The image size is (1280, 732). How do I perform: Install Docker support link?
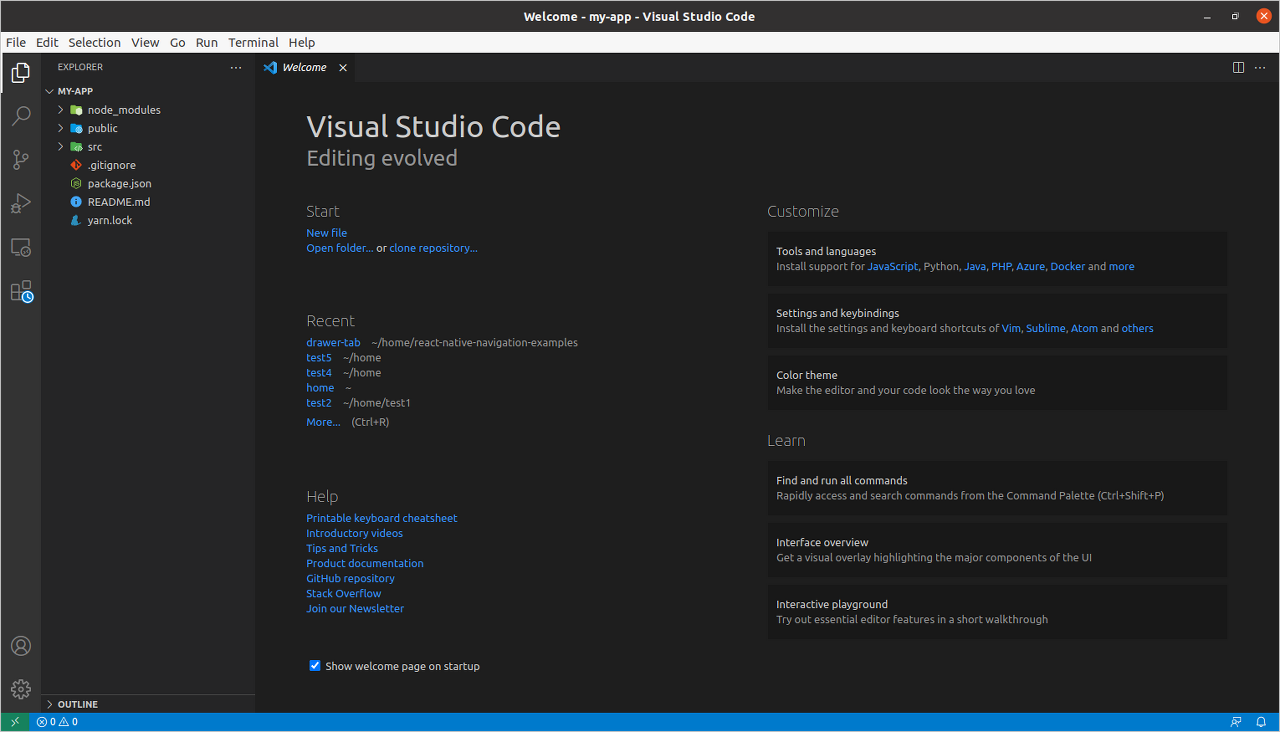(1067, 267)
